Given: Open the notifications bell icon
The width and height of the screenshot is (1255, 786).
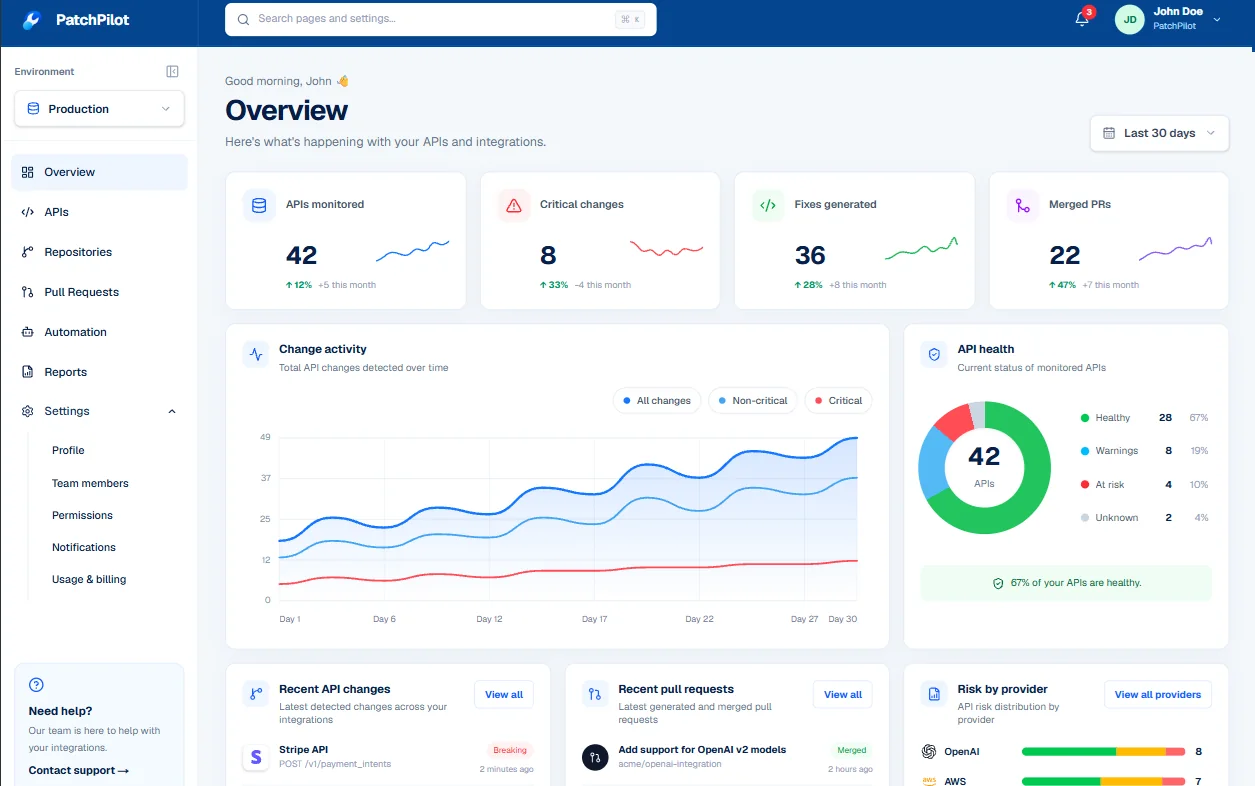Looking at the screenshot, I should (x=1082, y=19).
